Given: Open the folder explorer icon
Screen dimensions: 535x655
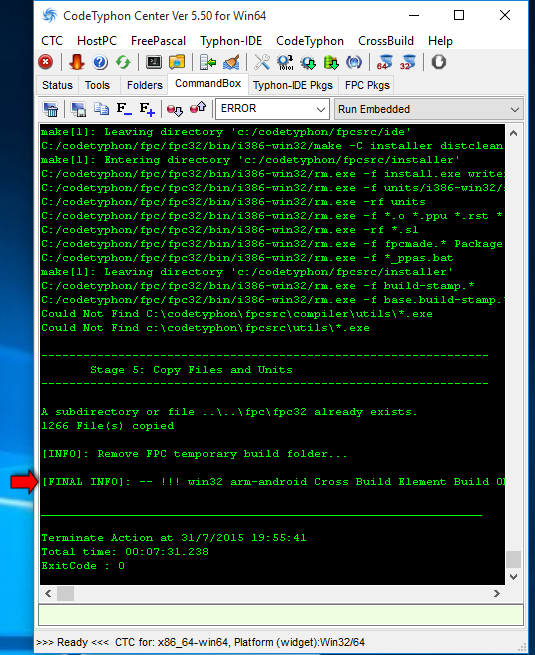Looking at the screenshot, I should click(177, 62).
